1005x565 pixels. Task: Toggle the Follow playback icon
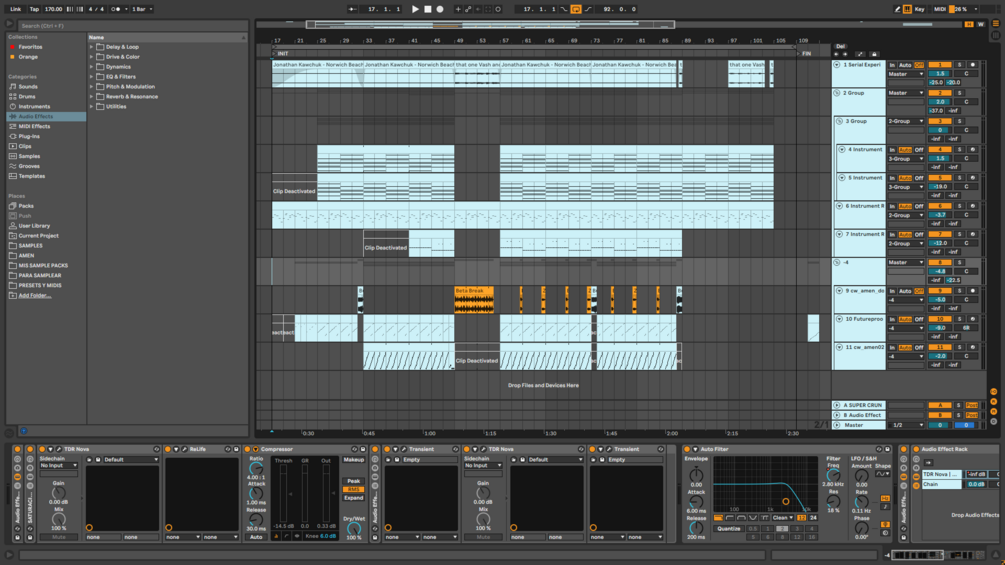[352, 9]
